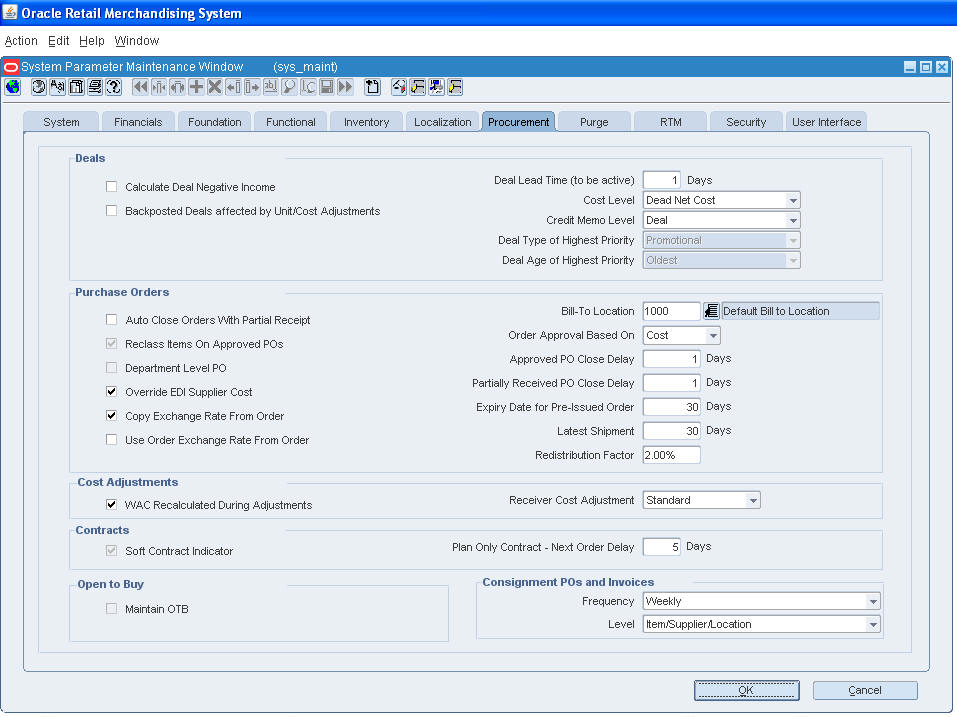The width and height of the screenshot is (957, 717).
Task: Switch to the Financials tab
Action: point(138,122)
